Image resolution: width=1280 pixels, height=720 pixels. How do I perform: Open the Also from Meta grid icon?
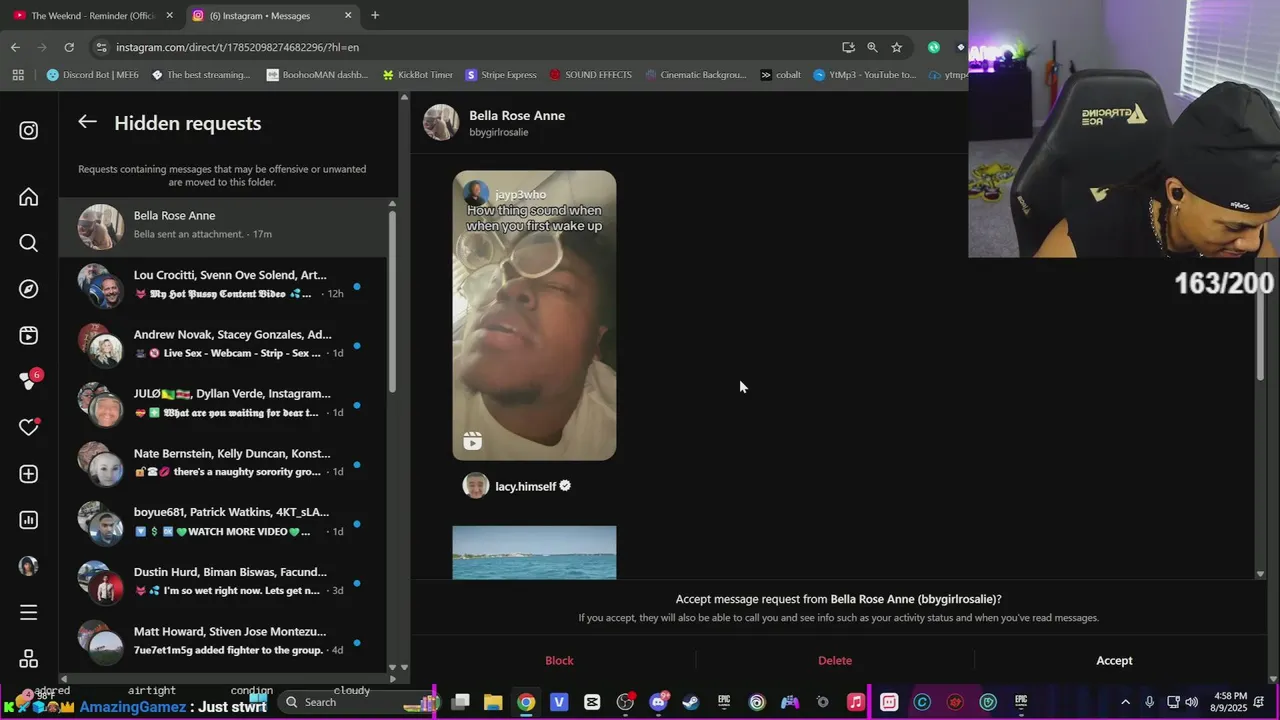(x=29, y=659)
